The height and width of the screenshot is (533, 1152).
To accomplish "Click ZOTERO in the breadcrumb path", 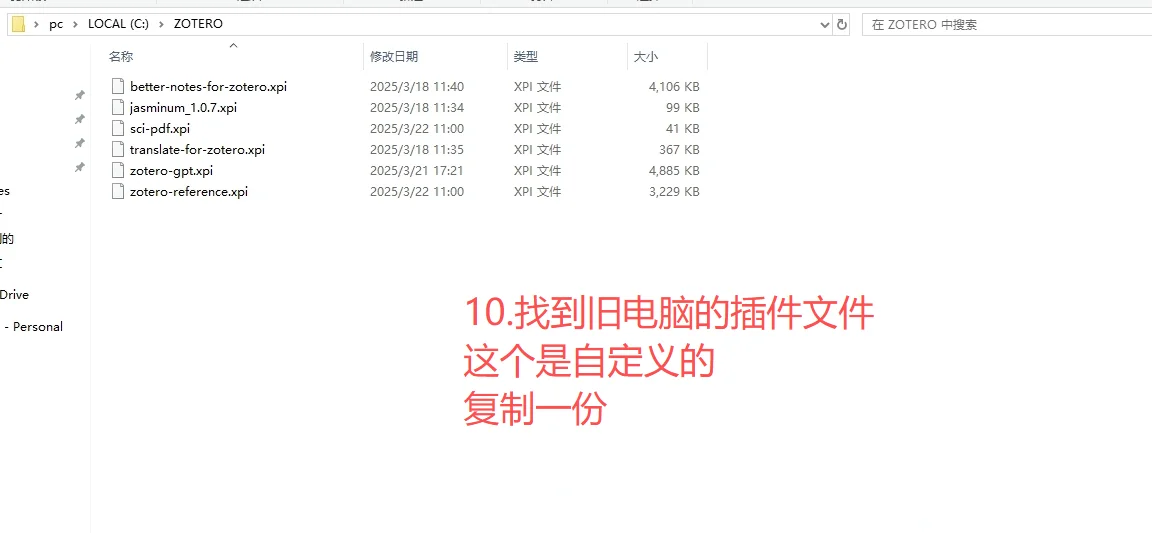I will point(198,24).
